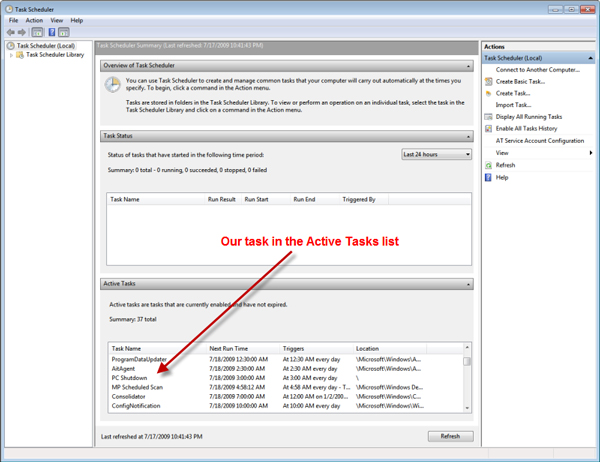Click the Active Tasks list scroll up arrow
The width and height of the screenshot is (600, 462).
pos(467,348)
